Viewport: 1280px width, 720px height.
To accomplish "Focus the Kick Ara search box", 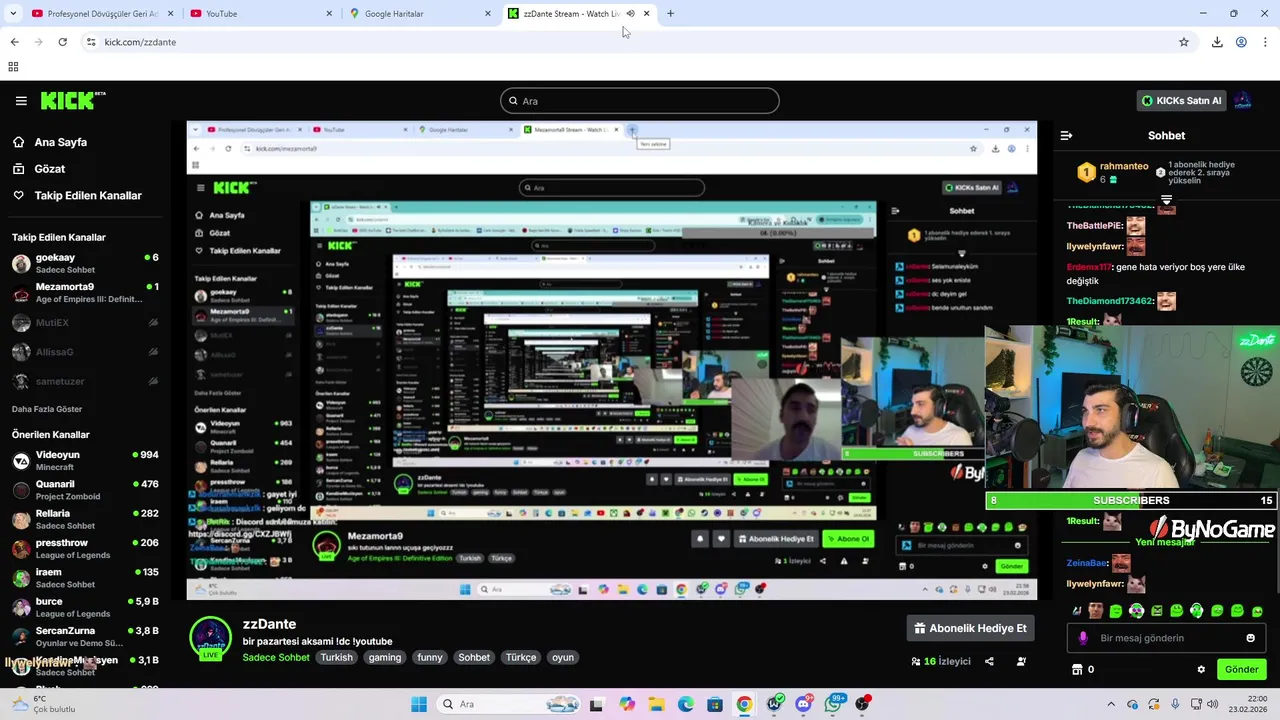I will pyautogui.click(x=640, y=101).
